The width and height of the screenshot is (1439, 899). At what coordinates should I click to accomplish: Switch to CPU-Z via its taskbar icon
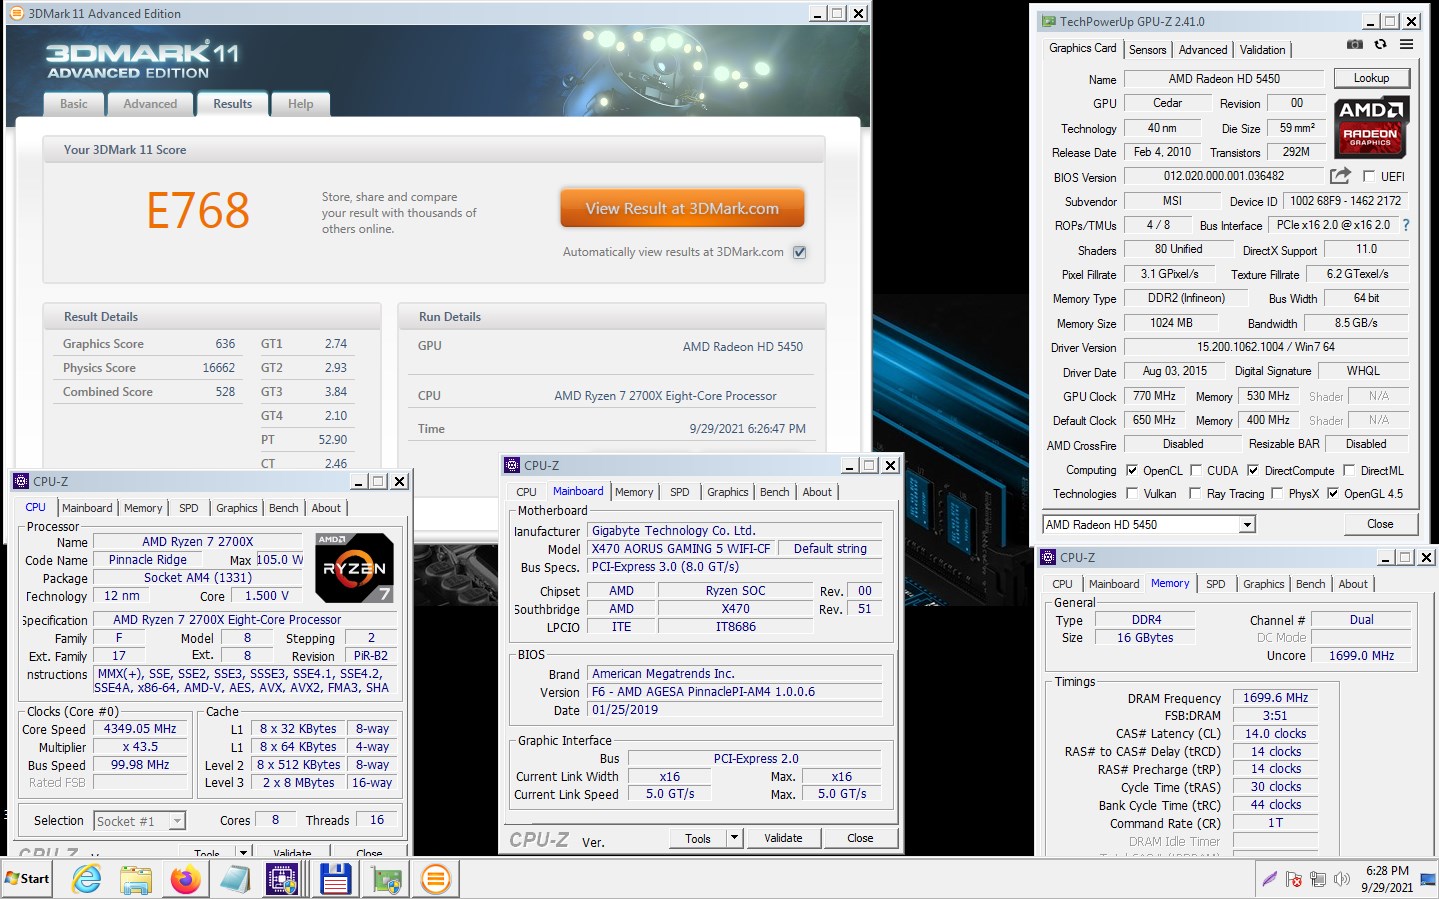point(283,879)
